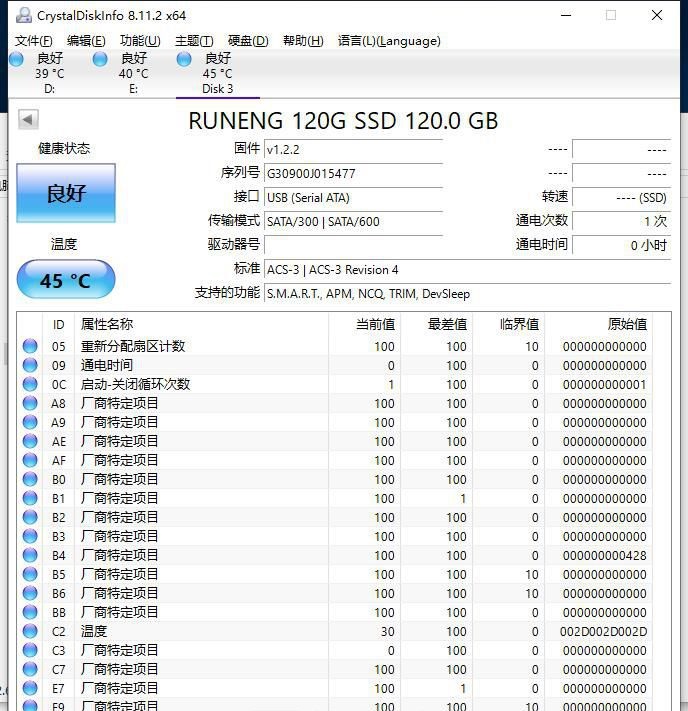Click the transfer mode field SATA/300 | SATA/600
The image size is (688, 711).
coord(353,221)
